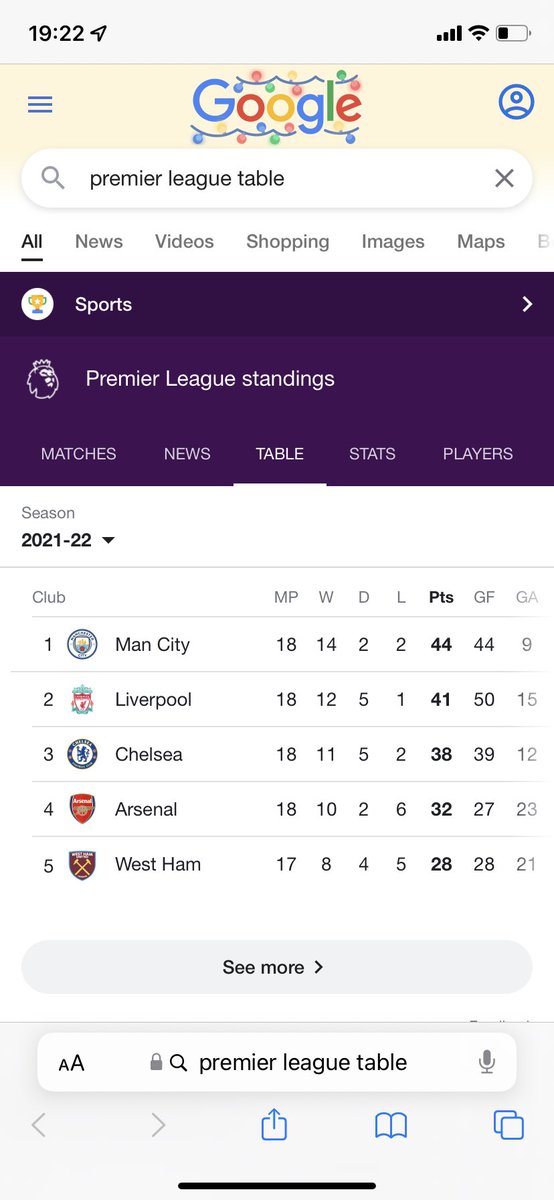
Task: Expand the table with See more
Action: [x=277, y=967]
